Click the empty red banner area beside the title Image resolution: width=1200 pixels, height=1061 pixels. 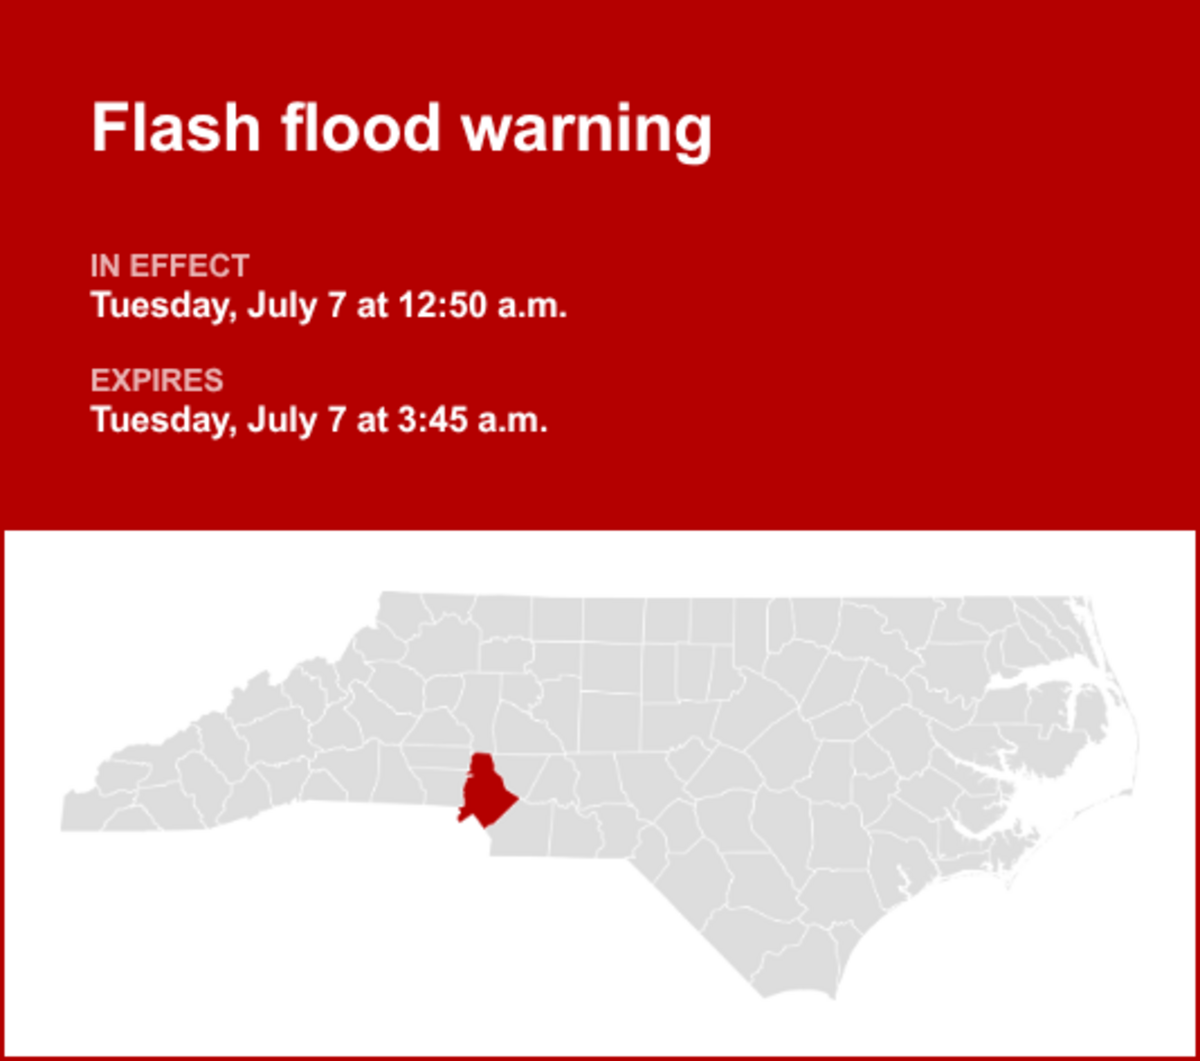[950, 130]
